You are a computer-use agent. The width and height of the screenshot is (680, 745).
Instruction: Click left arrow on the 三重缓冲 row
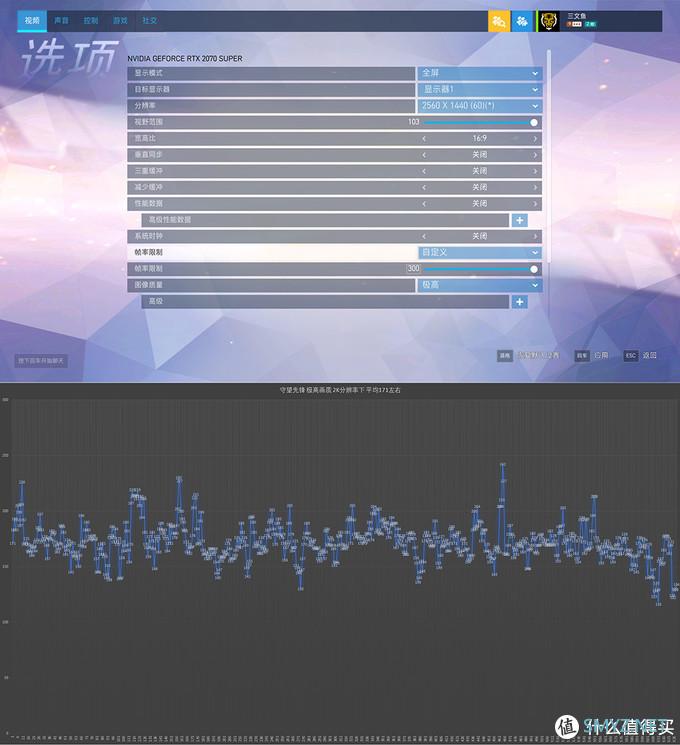[424, 171]
